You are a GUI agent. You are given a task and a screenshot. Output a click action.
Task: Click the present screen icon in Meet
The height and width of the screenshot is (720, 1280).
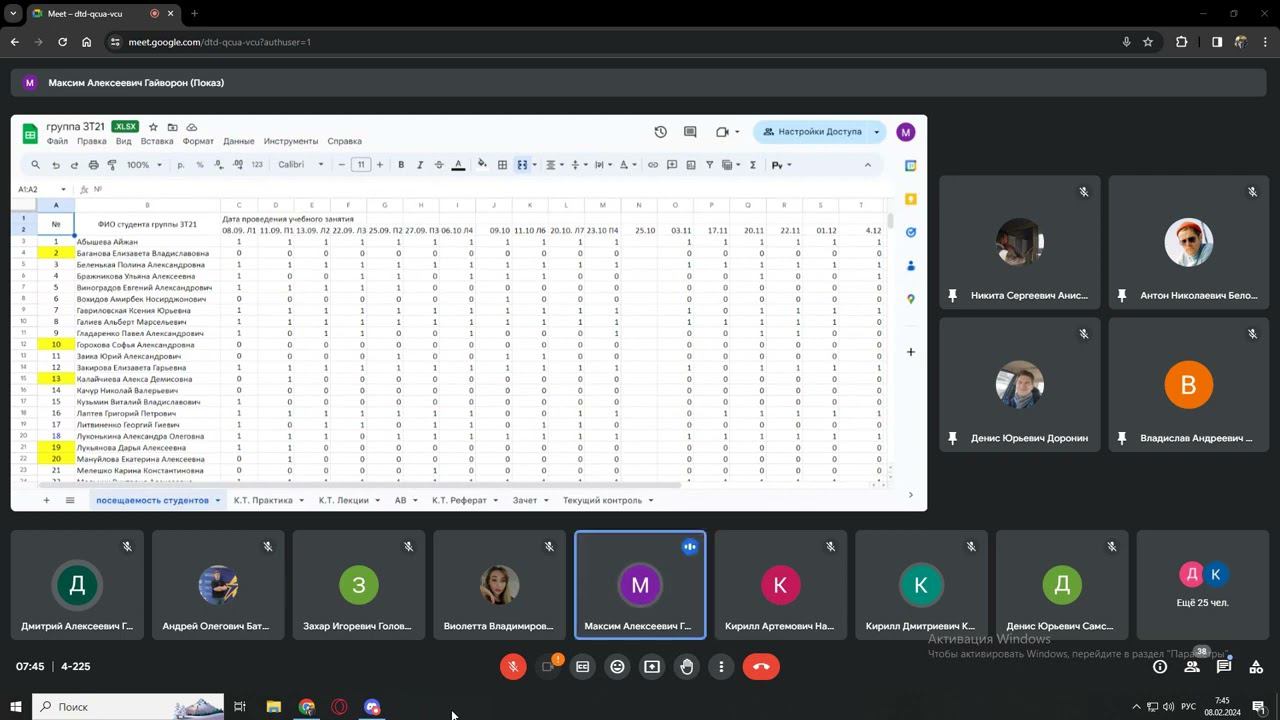tap(652, 667)
